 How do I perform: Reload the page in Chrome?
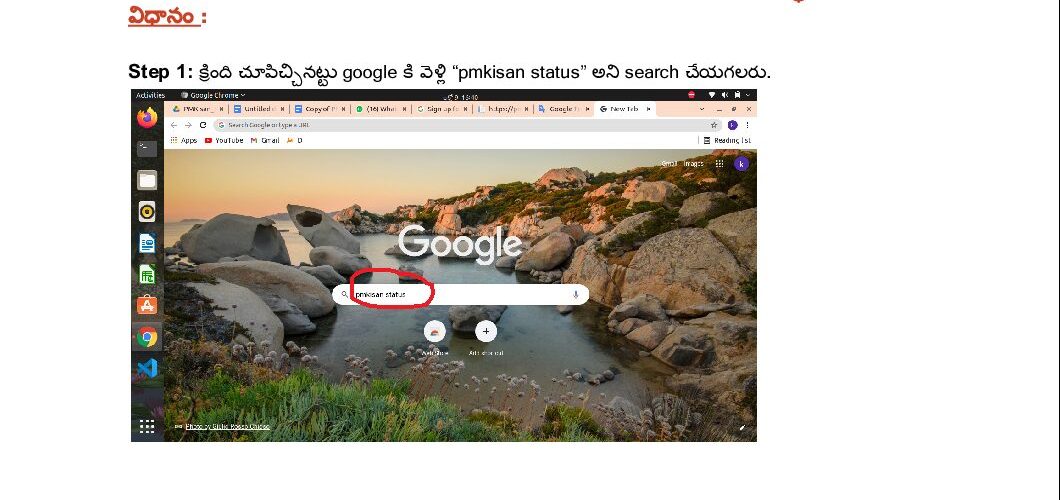point(203,125)
